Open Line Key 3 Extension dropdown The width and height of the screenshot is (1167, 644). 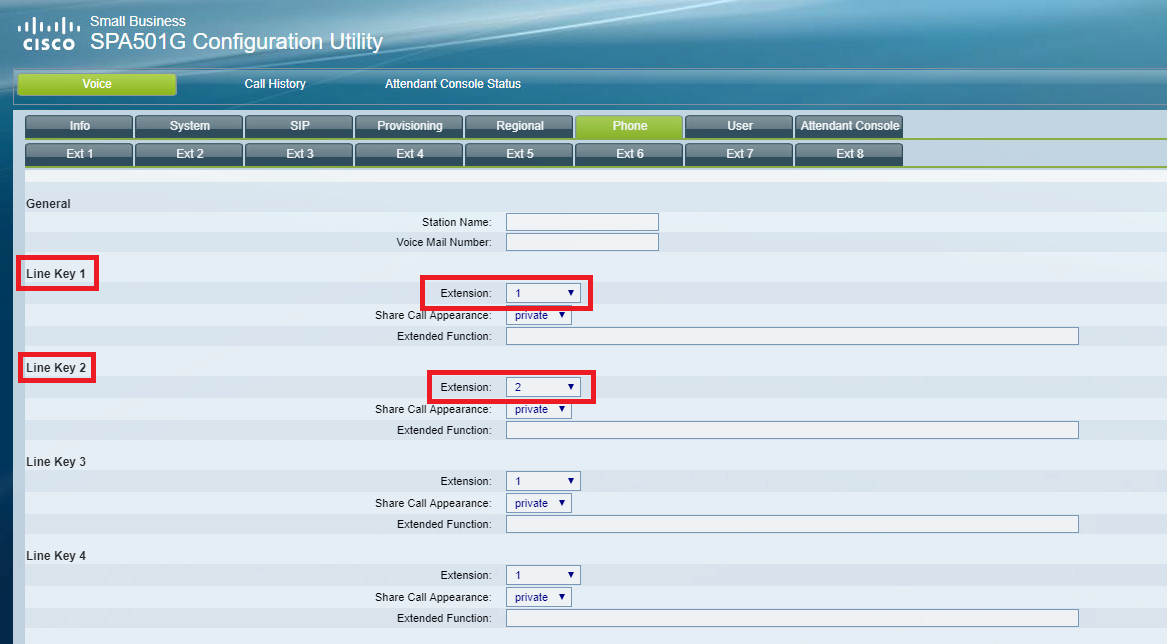click(x=543, y=481)
